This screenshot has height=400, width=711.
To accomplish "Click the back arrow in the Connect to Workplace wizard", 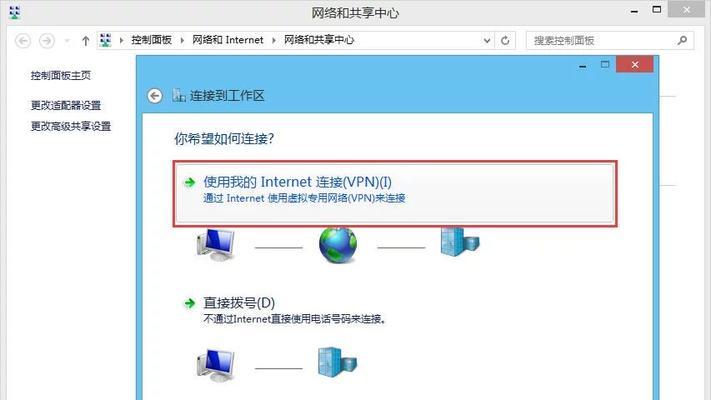I will click(155, 96).
